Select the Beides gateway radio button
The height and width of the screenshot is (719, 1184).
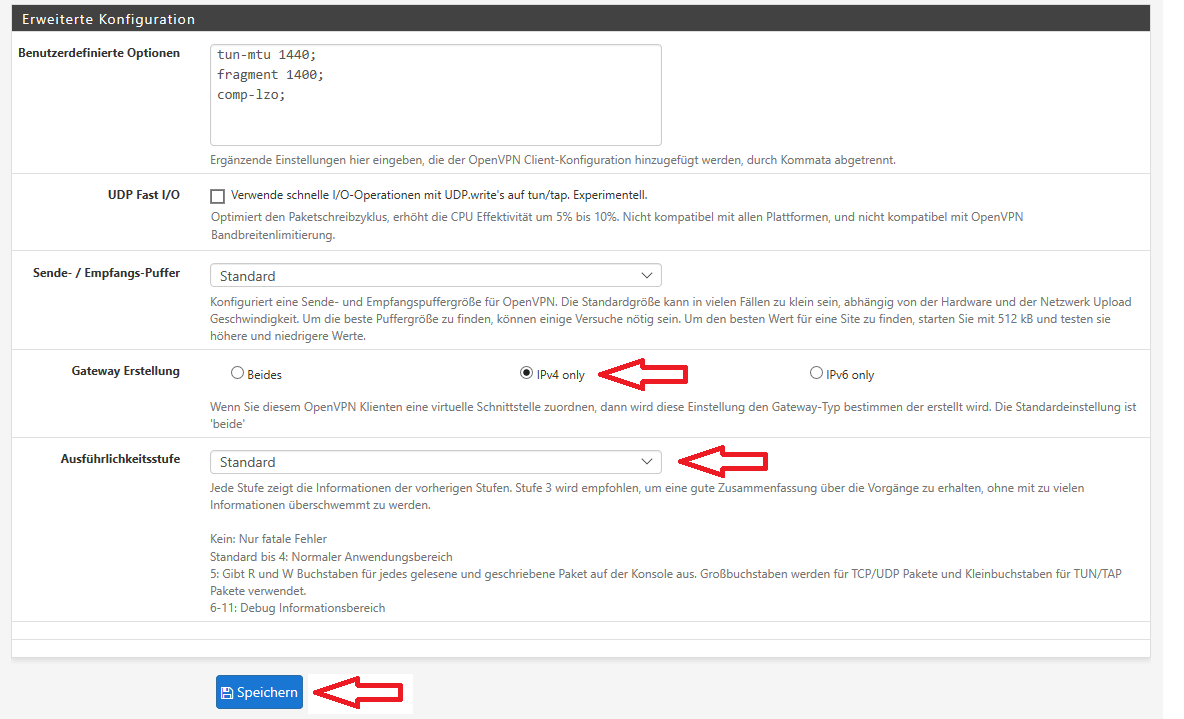(x=237, y=374)
